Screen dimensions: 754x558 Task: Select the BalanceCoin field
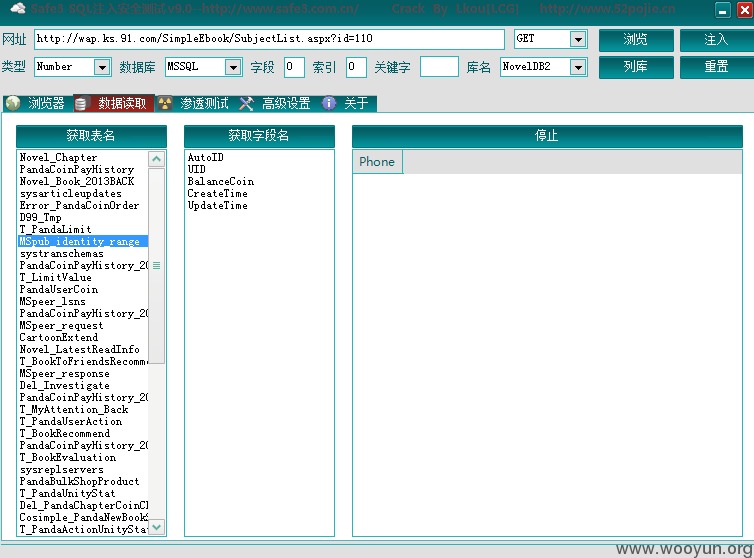pos(221,181)
